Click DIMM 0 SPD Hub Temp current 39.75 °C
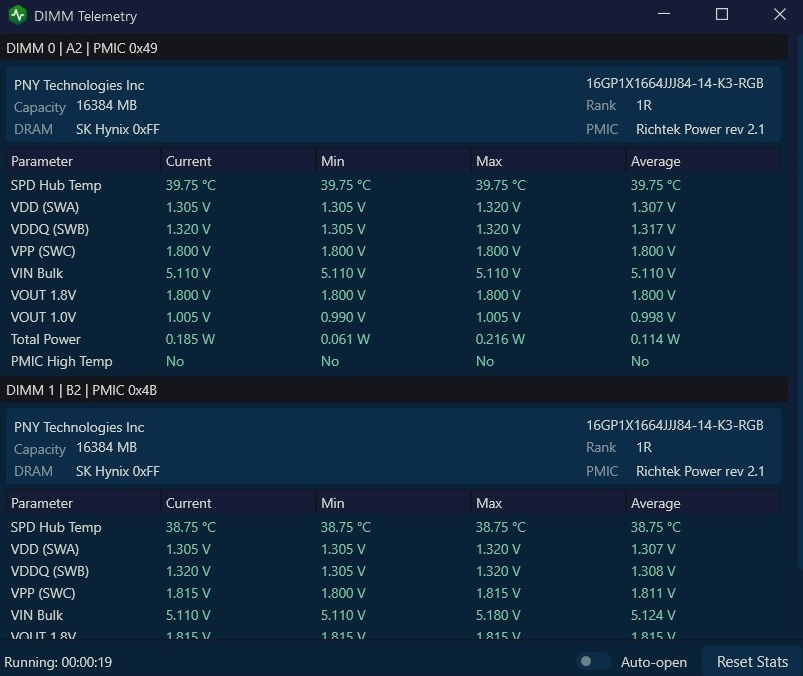The height and width of the screenshot is (676, 803). (x=191, y=185)
